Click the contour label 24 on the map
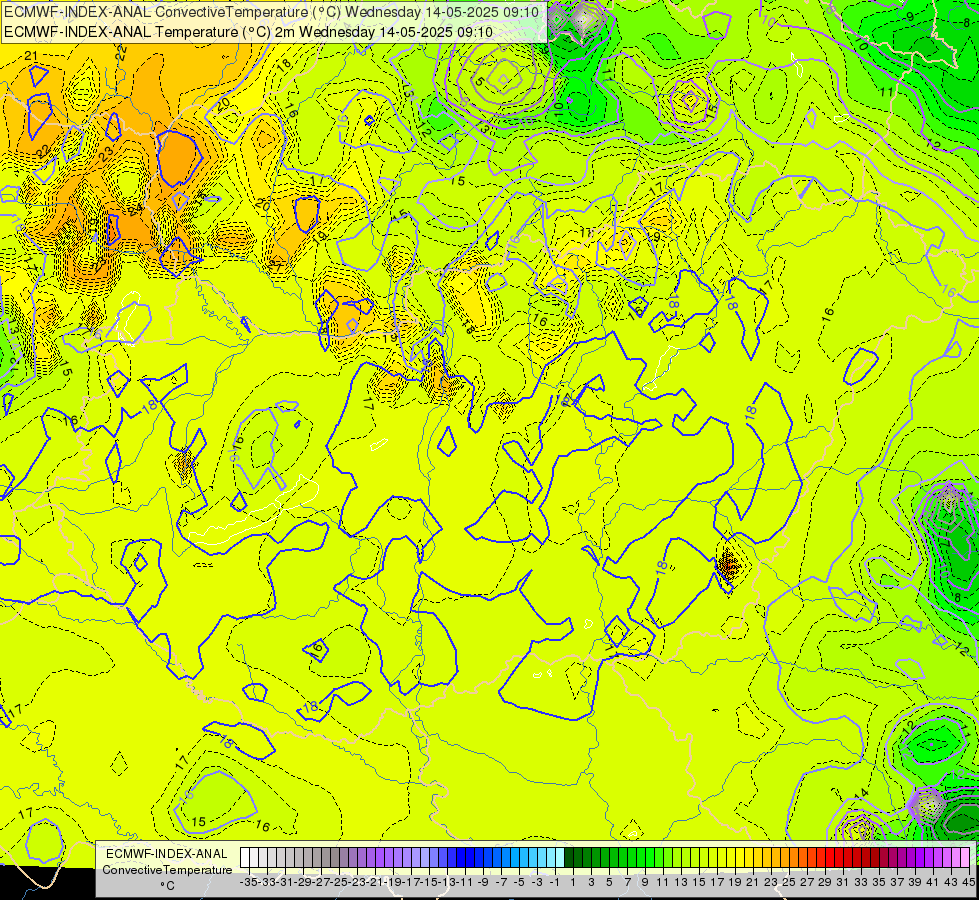 tap(135, 209)
